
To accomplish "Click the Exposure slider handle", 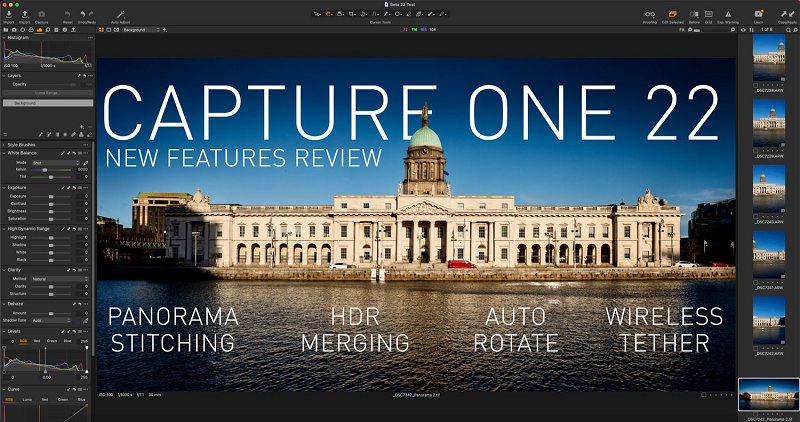I will (x=51, y=196).
